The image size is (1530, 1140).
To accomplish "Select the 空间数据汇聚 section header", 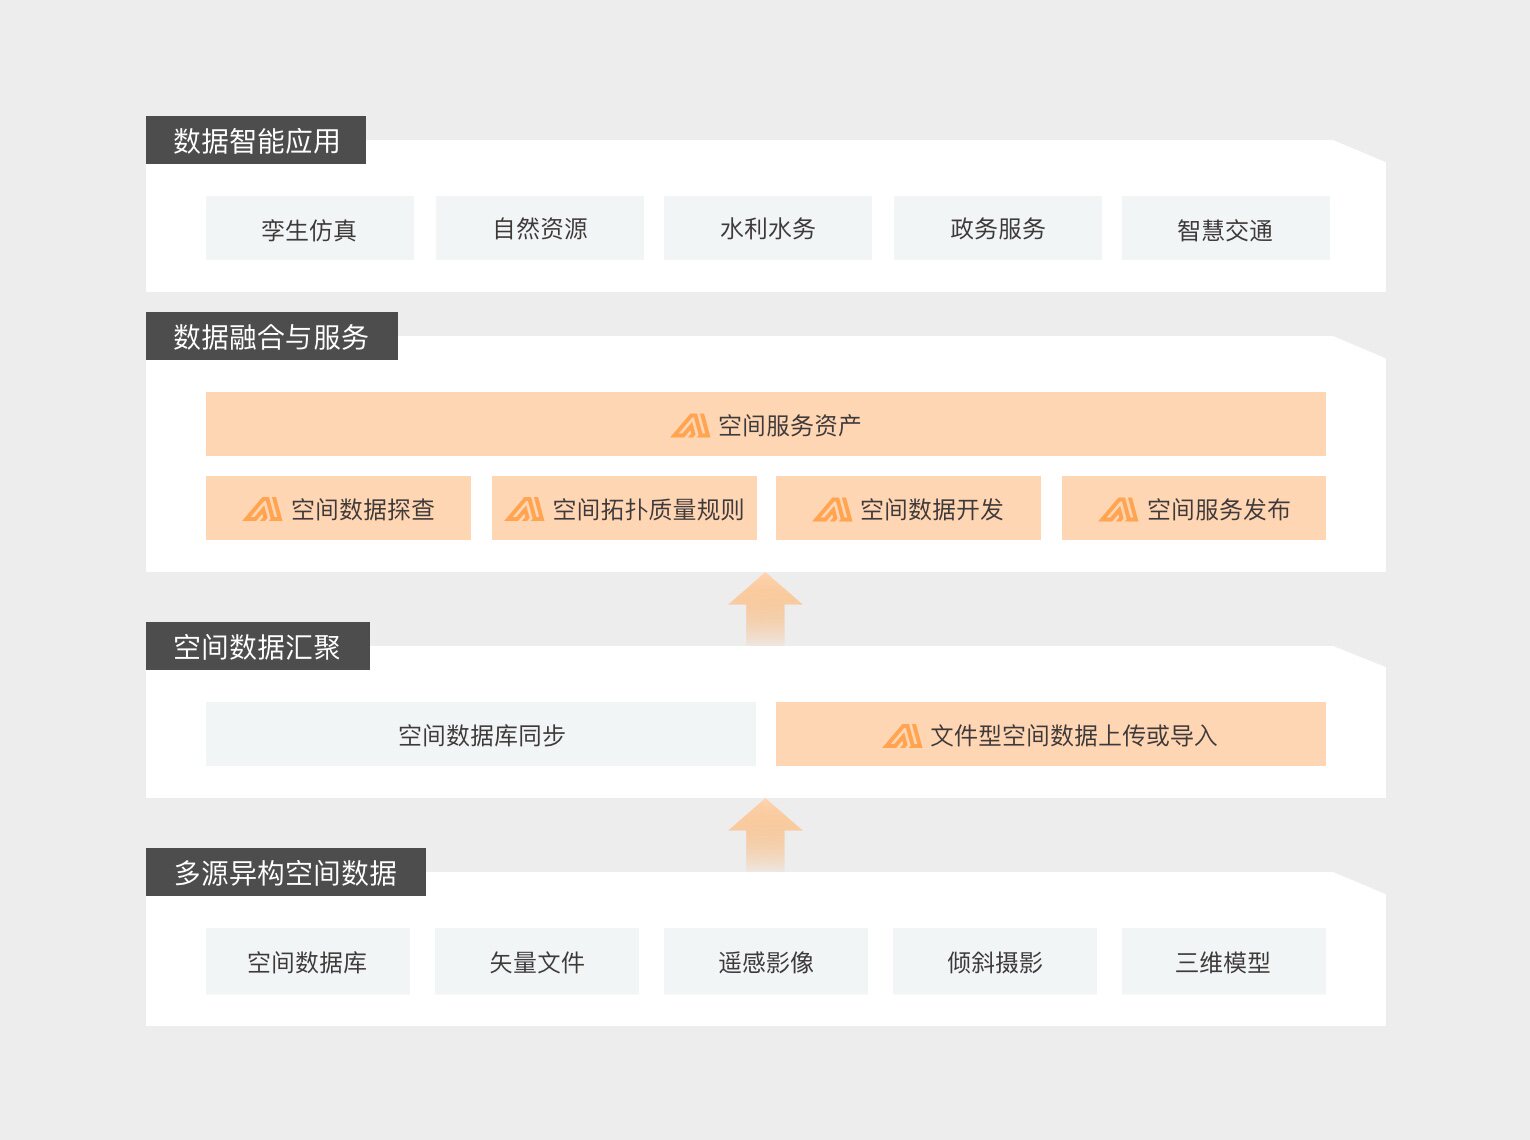I will [x=258, y=646].
